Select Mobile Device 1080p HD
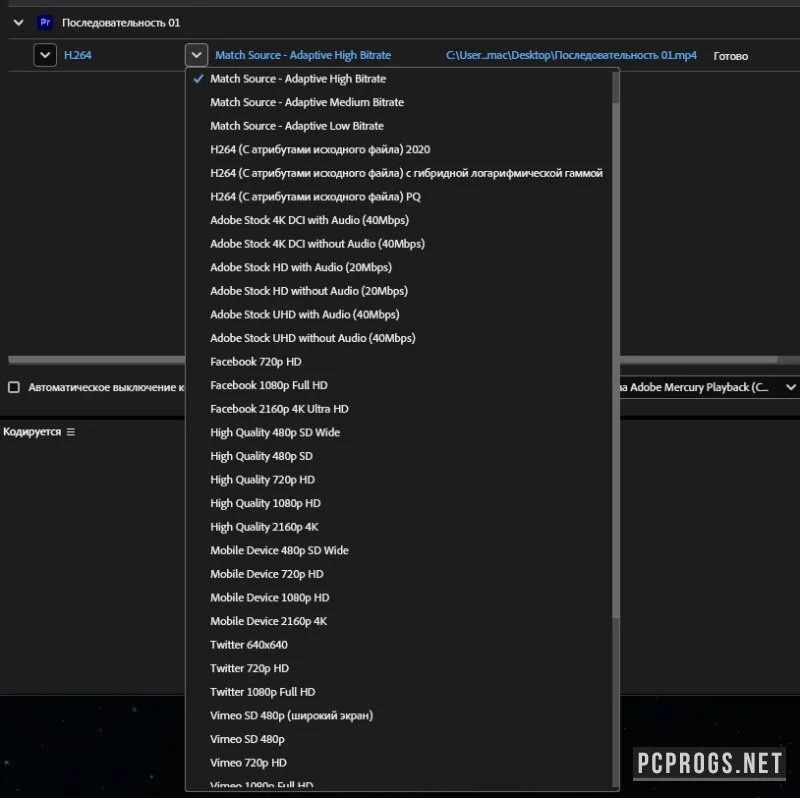The width and height of the screenshot is (800, 798). [399, 597]
